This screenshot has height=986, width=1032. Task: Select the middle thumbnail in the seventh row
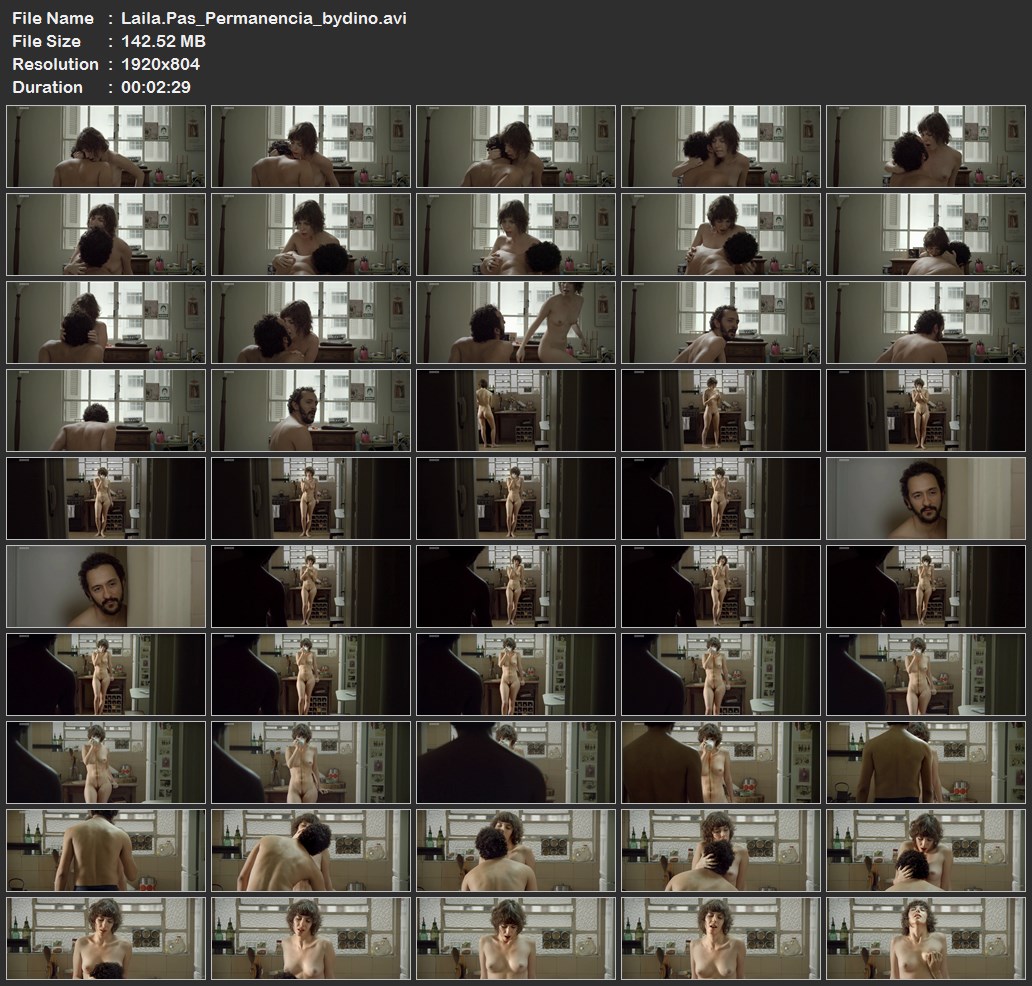click(516, 674)
